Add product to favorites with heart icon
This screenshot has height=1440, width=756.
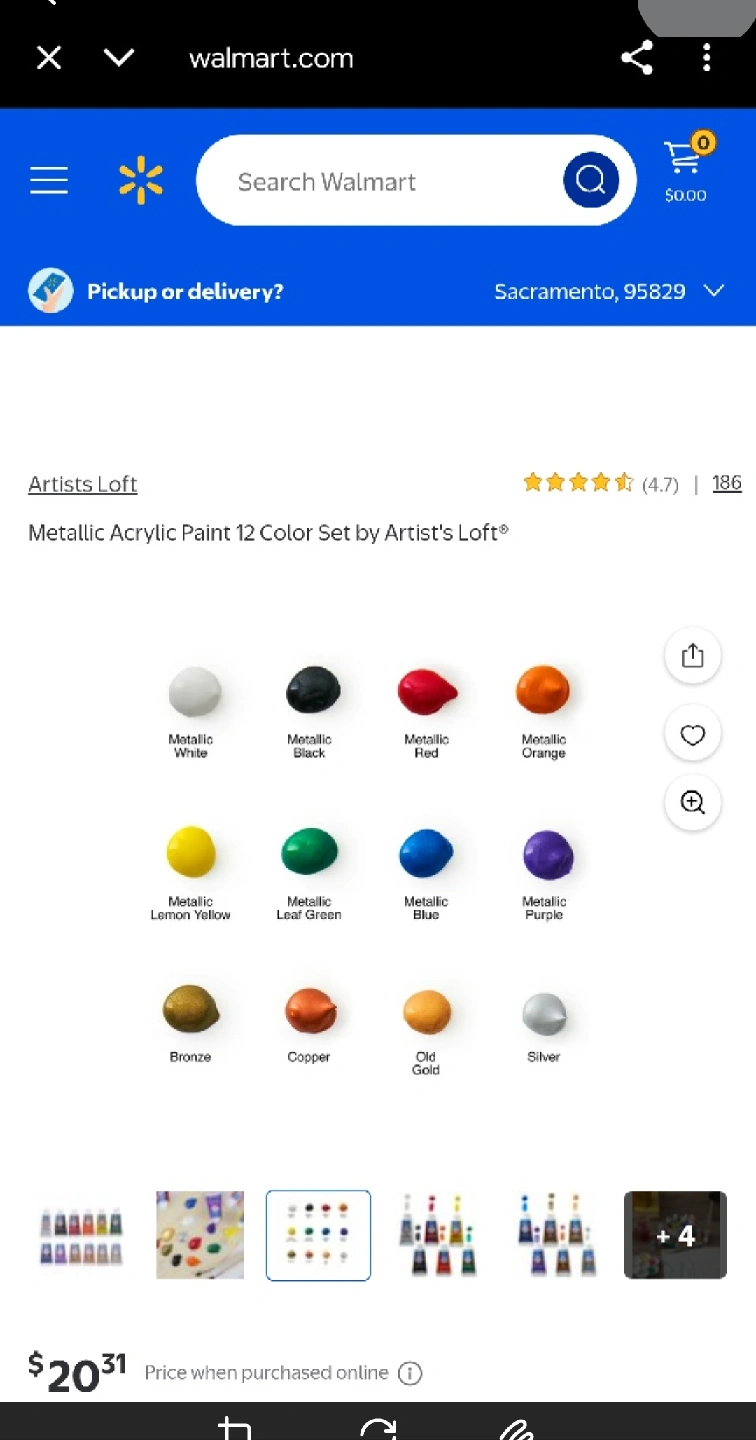pos(693,735)
